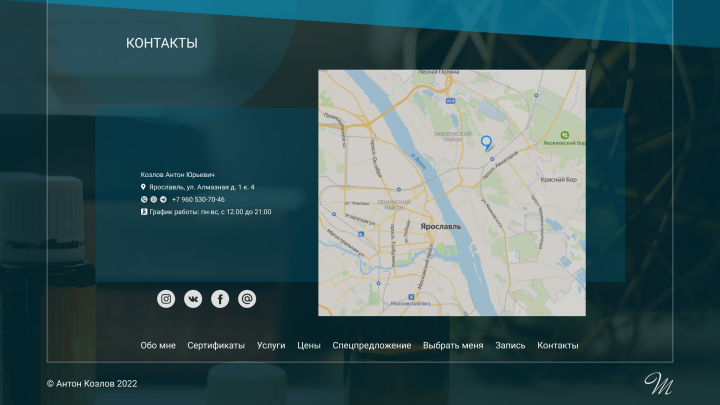The image size is (720, 405).
Task: Select Контакты in the footer menu
Action: coord(558,345)
